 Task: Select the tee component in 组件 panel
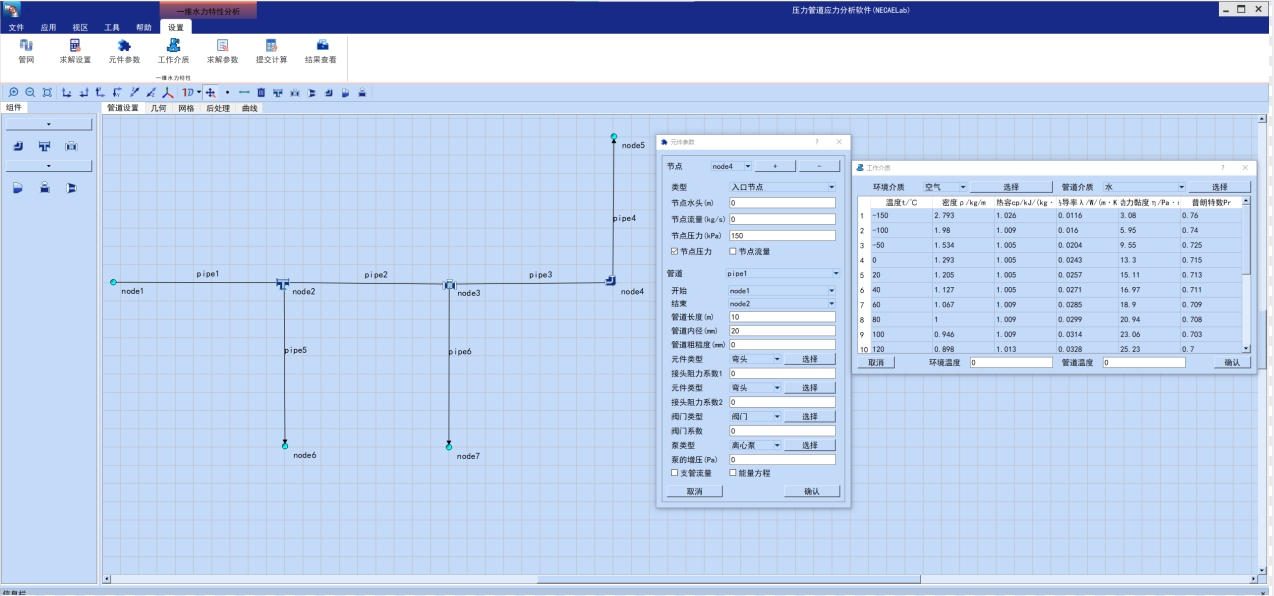[45, 146]
